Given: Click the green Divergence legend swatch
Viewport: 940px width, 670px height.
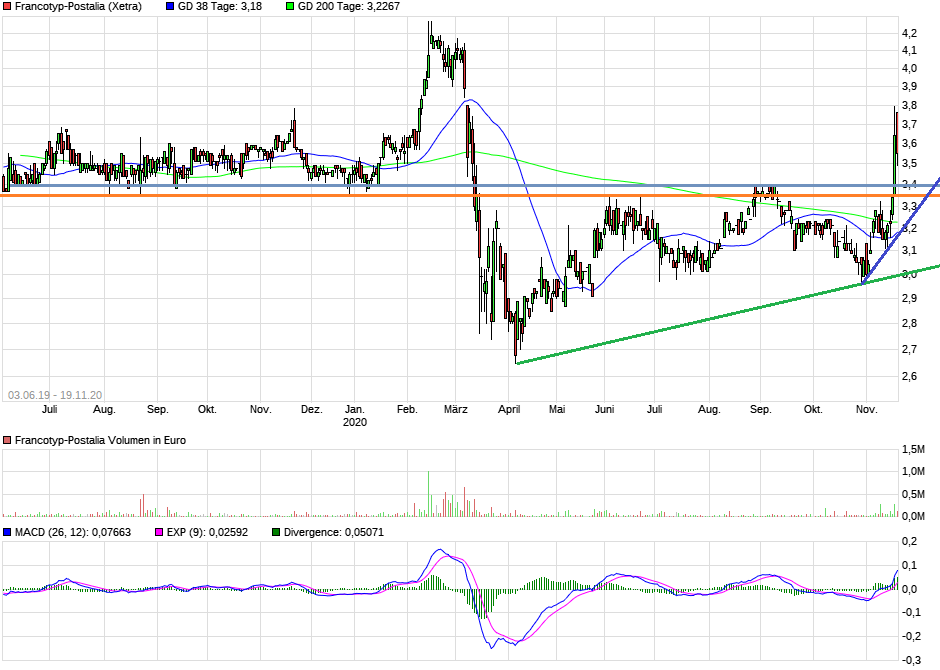Looking at the screenshot, I should [276, 532].
